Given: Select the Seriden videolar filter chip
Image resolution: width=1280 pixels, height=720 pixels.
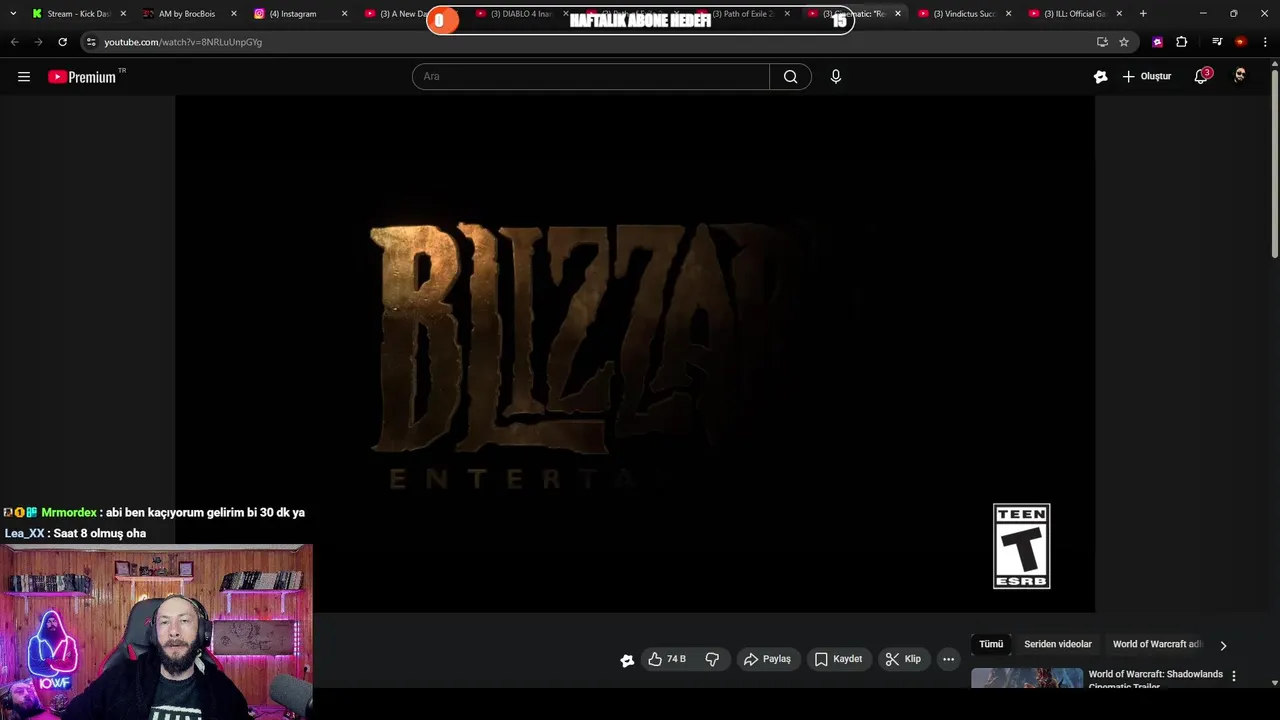Looking at the screenshot, I should pyautogui.click(x=1057, y=645).
